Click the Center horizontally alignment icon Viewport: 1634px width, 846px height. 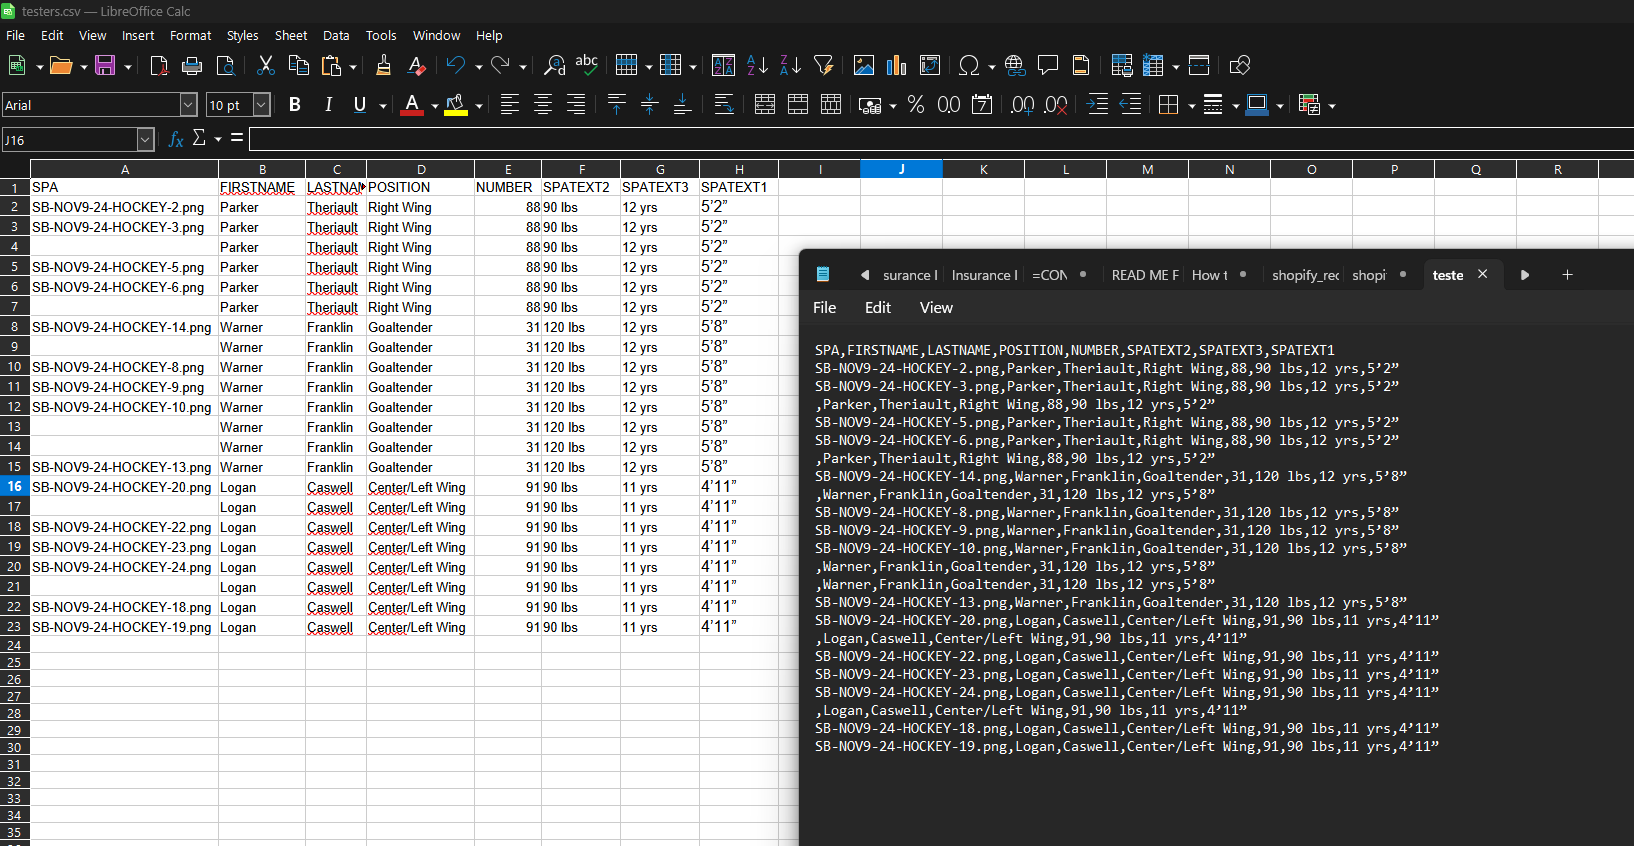543,105
